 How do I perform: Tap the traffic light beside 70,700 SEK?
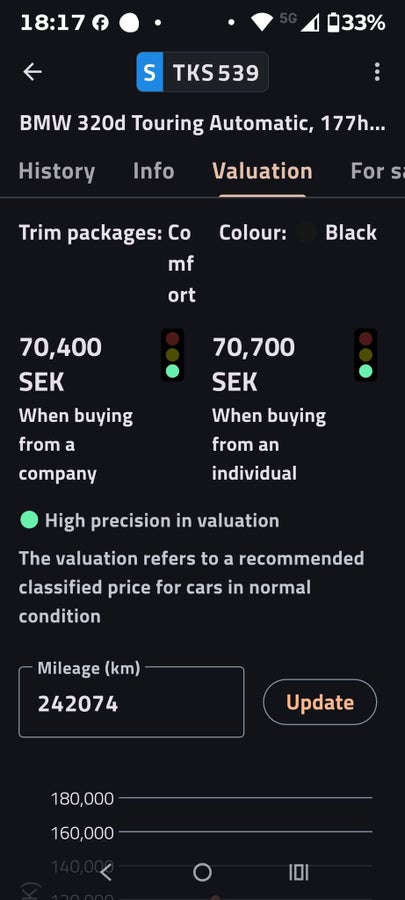point(365,355)
